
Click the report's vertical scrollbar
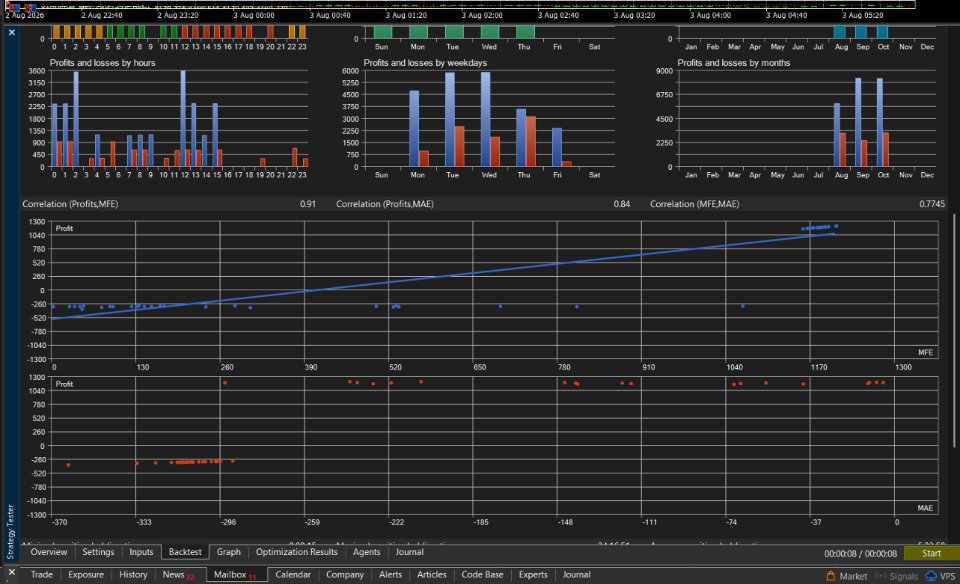(x=954, y=331)
